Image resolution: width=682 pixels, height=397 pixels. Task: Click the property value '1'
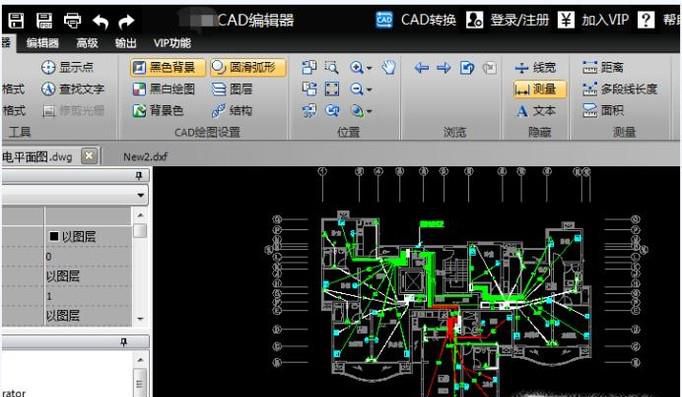tap(49, 297)
